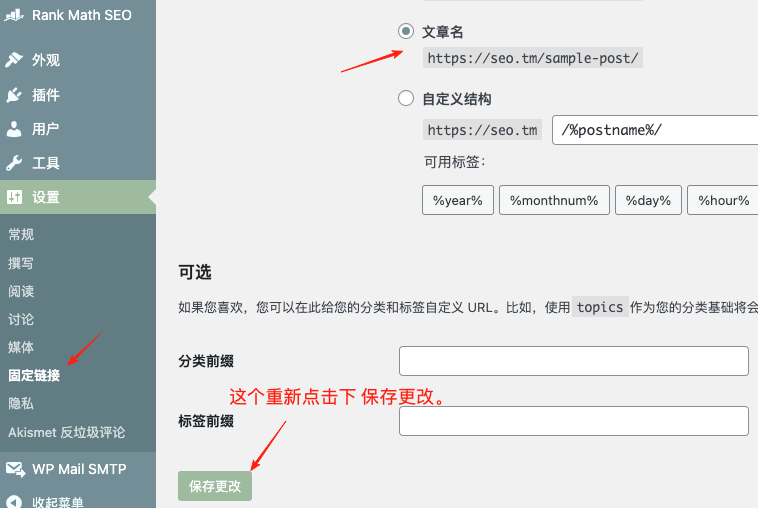The image size is (758, 508).
Task: Click the 标签前缀 tag base input
Action: 573,421
